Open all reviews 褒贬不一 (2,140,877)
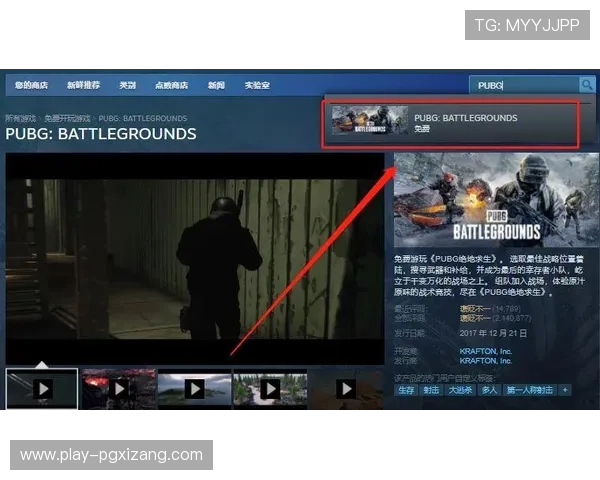This screenshot has width=600, height=480. (496, 318)
